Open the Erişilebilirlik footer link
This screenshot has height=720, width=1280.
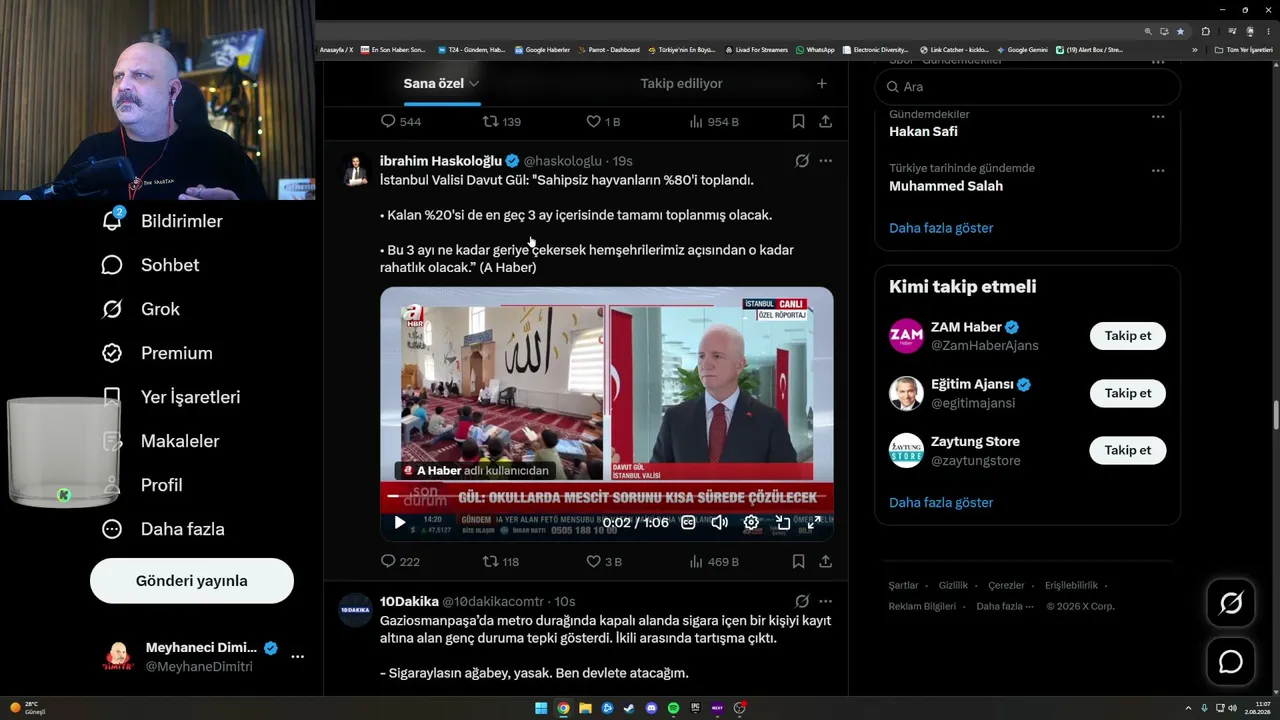pyautogui.click(x=1071, y=586)
